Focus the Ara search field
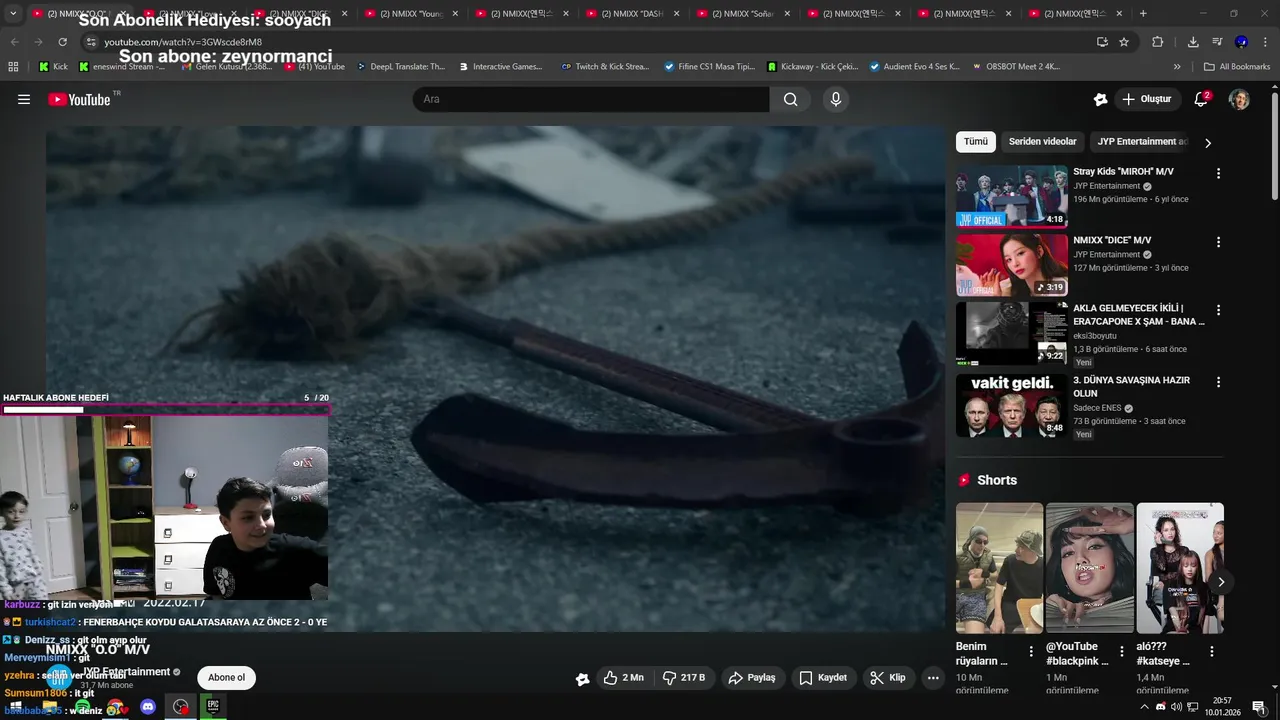This screenshot has width=1280, height=720. click(x=591, y=99)
